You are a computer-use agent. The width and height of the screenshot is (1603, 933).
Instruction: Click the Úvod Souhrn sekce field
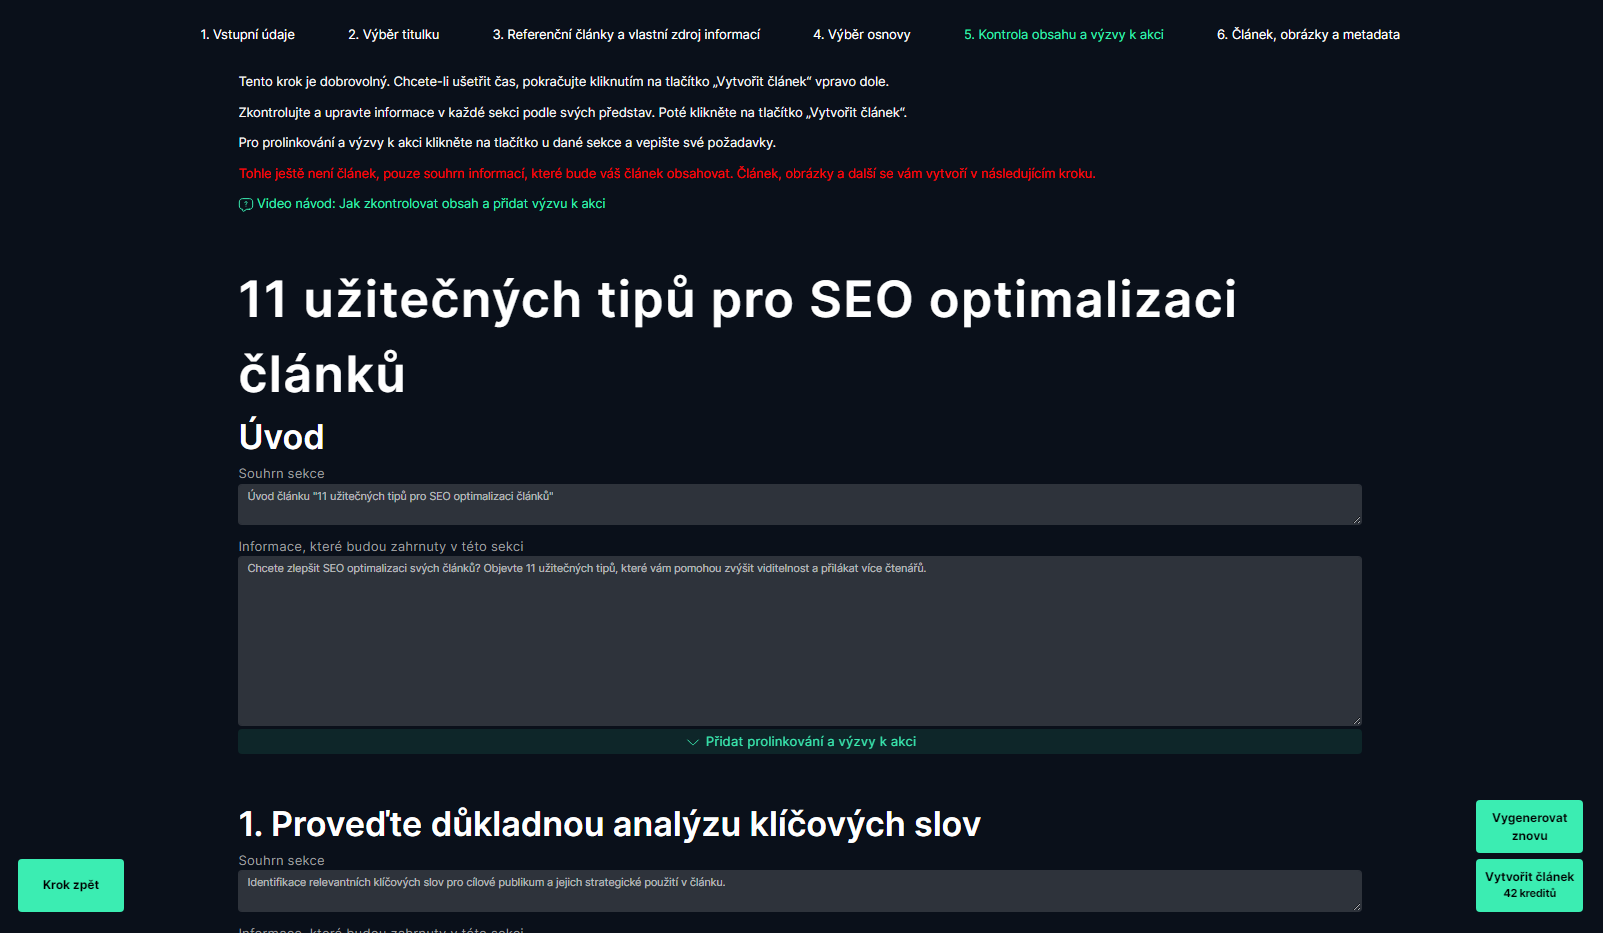click(x=800, y=504)
